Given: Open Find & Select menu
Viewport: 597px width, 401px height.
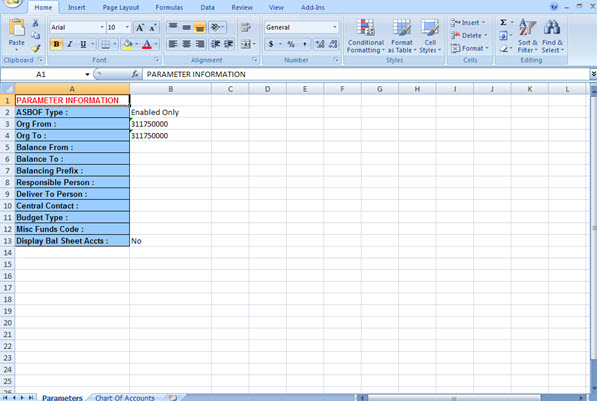Looking at the screenshot, I should pos(552,36).
